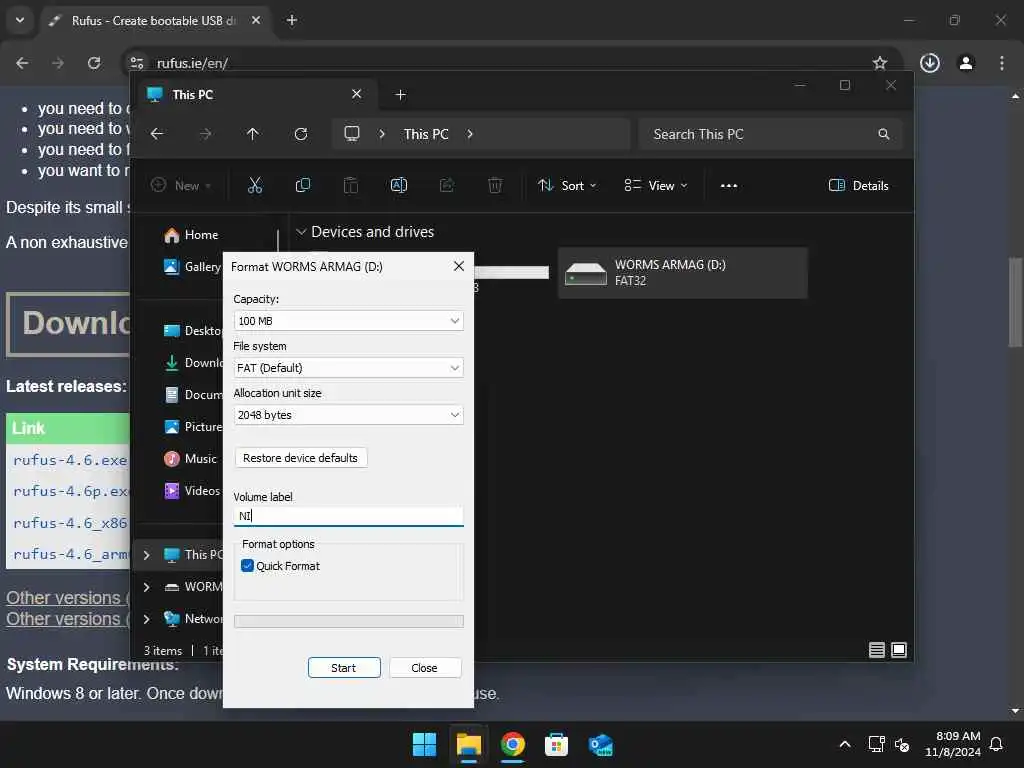
Task: Switch to details list view icon
Action: pos(876,650)
